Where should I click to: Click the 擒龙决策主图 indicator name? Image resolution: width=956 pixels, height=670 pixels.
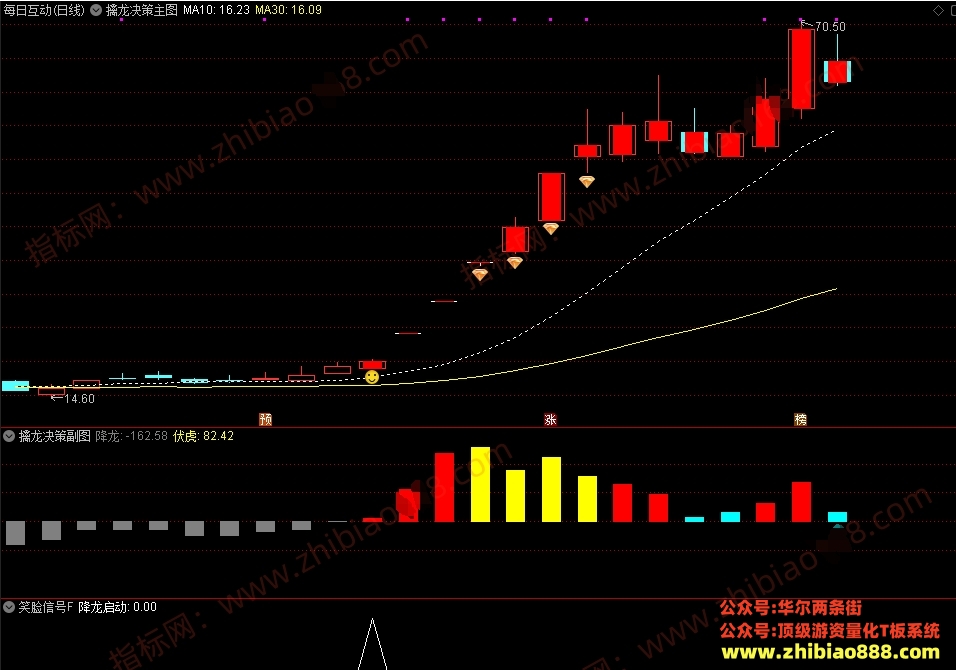click(141, 10)
